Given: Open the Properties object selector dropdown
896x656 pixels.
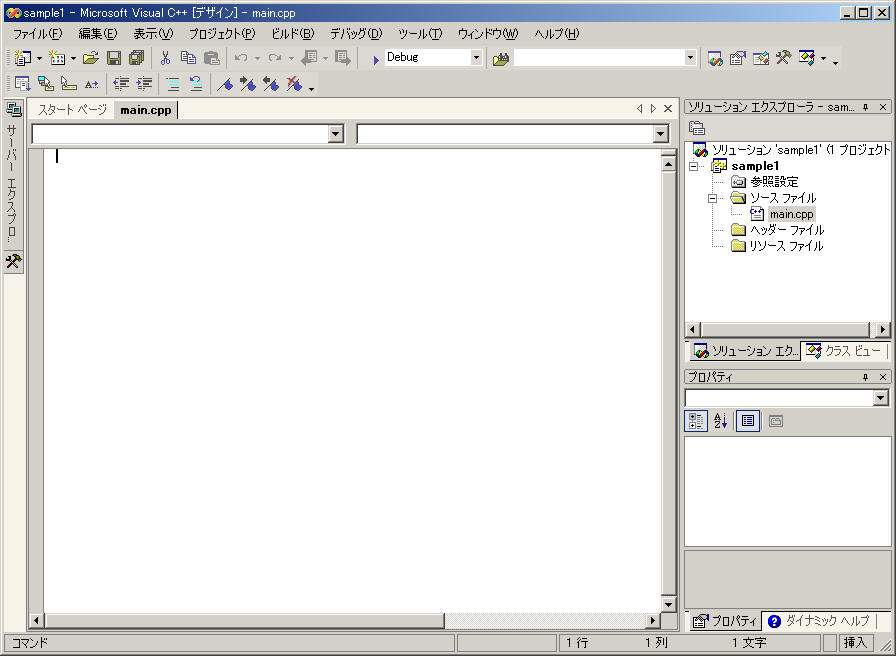Looking at the screenshot, I should 881,398.
